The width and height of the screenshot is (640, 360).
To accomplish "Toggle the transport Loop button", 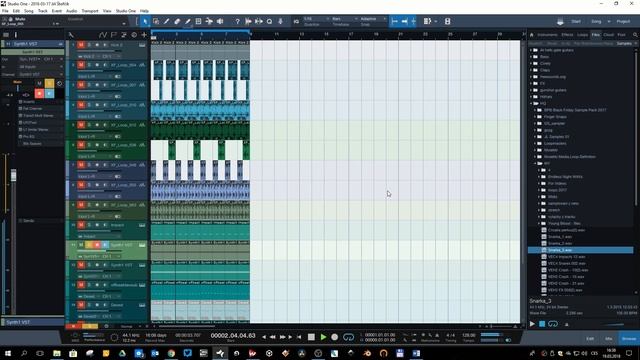I will tap(349, 337).
